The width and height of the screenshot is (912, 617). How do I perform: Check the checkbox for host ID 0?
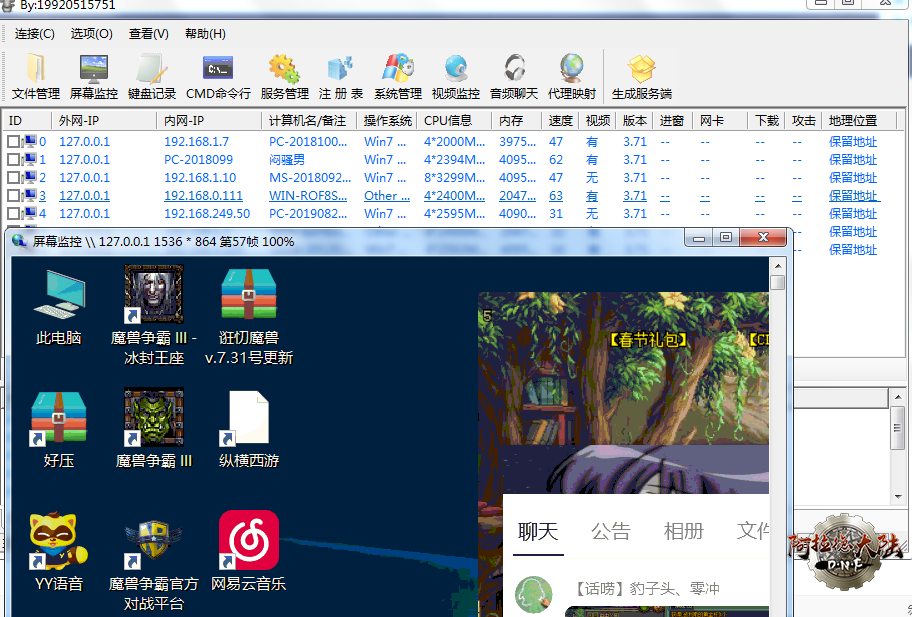(x=14, y=142)
